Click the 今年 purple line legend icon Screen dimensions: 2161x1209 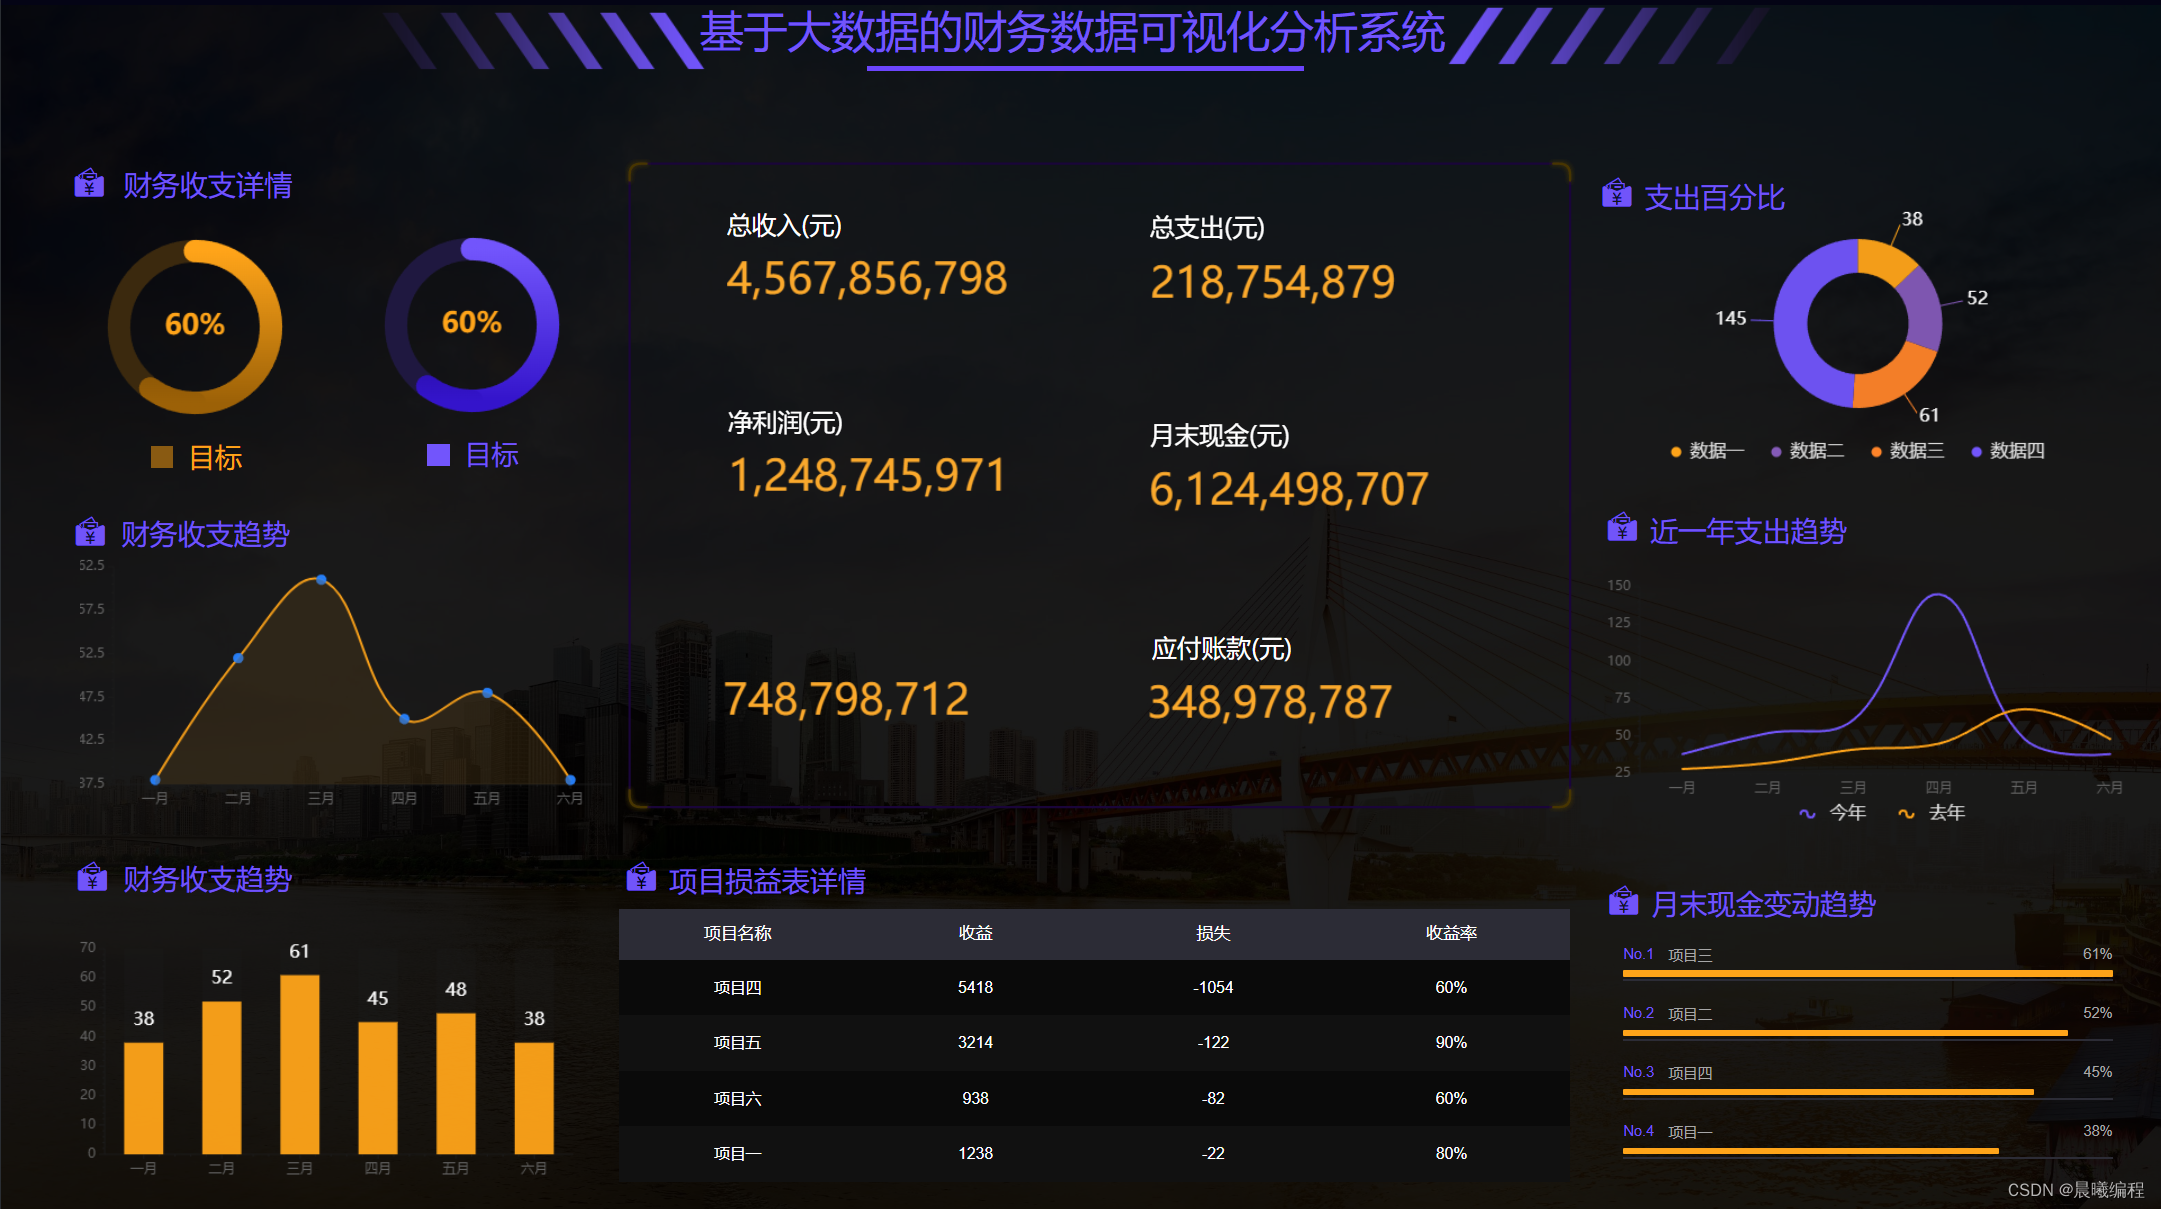point(1807,813)
